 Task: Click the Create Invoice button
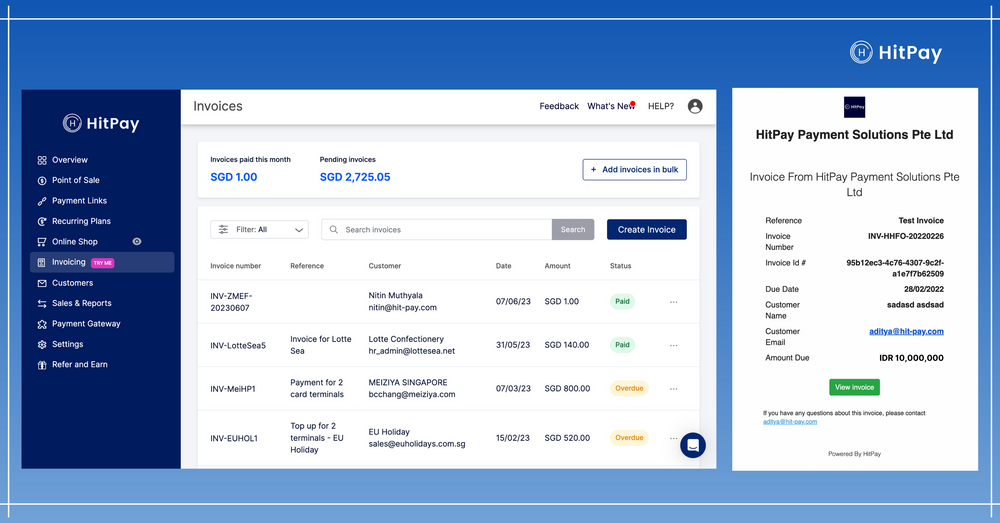point(647,230)
